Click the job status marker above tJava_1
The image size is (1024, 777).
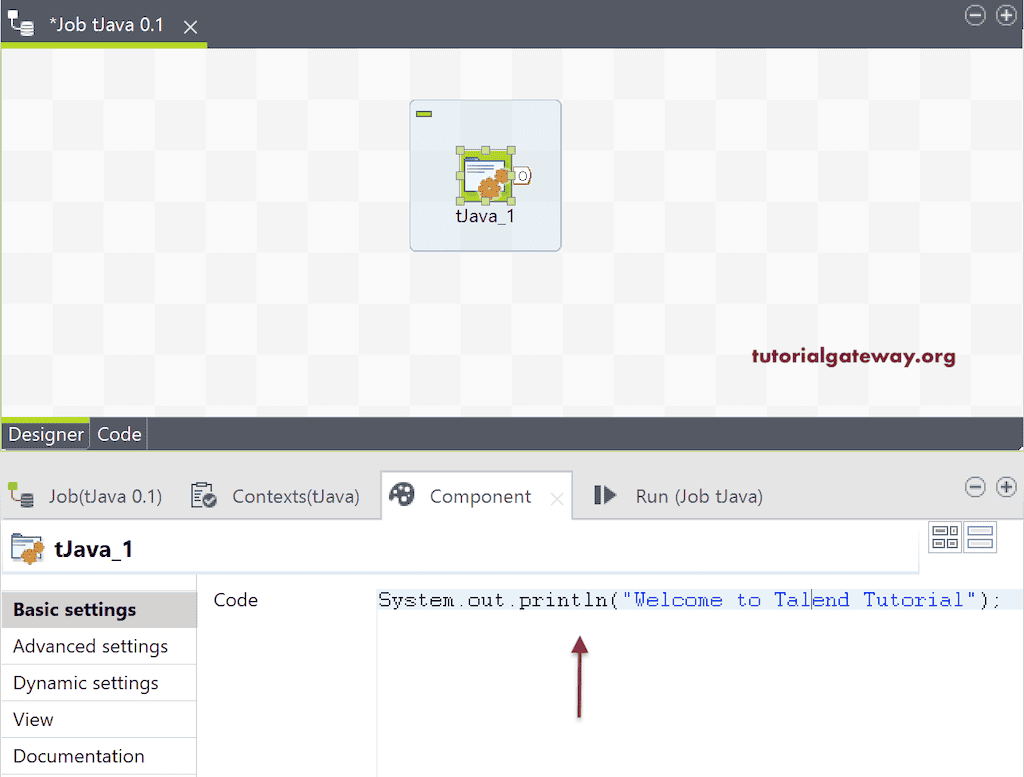[x=424, y=113]
